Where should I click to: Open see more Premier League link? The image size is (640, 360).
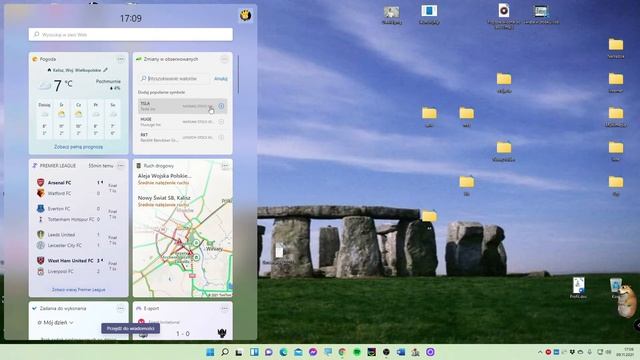pyautogui.click(x=78, y=289)
